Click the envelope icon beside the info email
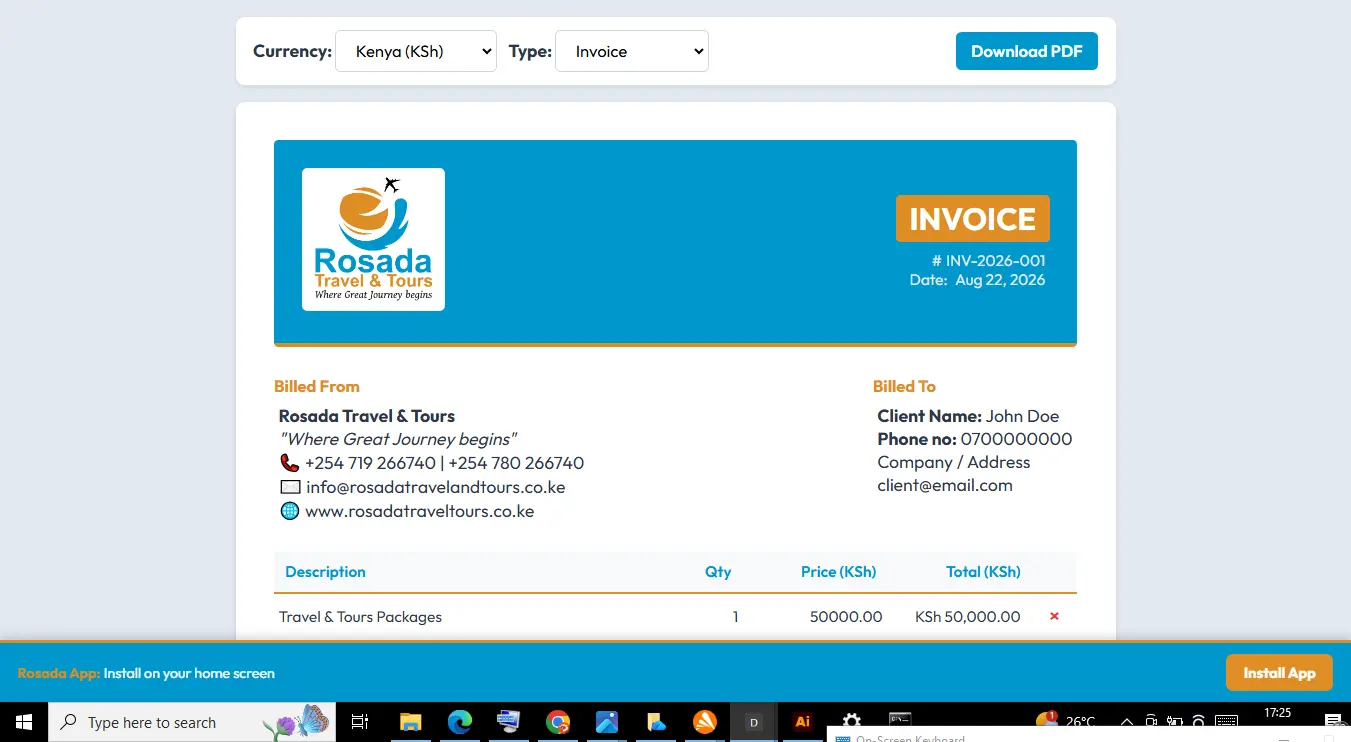The image size is (1351, 742). (290, 487)
